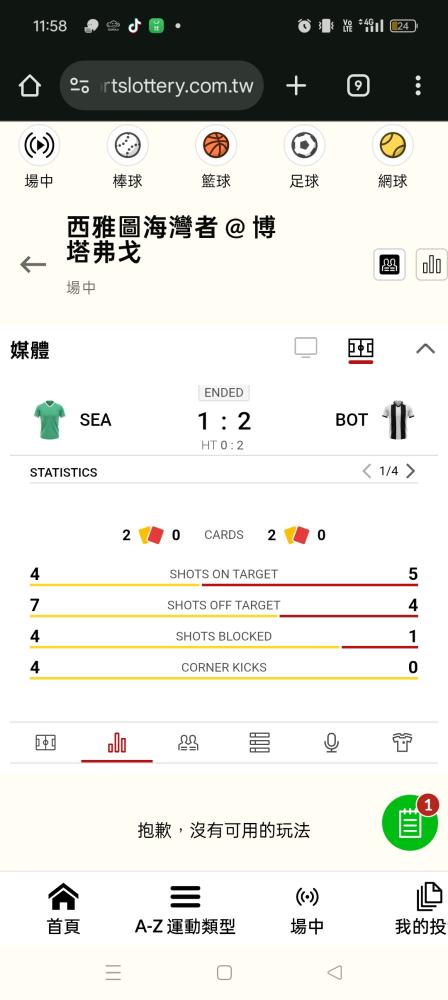448x1000 pixels.
Task: Go back with the left arrow
Action: [x=33, y=264]
